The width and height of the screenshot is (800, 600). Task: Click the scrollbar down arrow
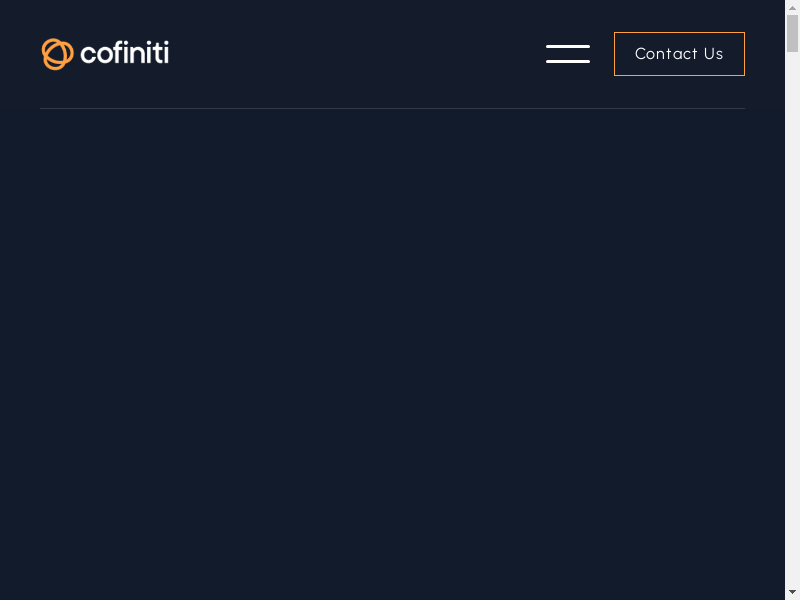coord(792,593)
